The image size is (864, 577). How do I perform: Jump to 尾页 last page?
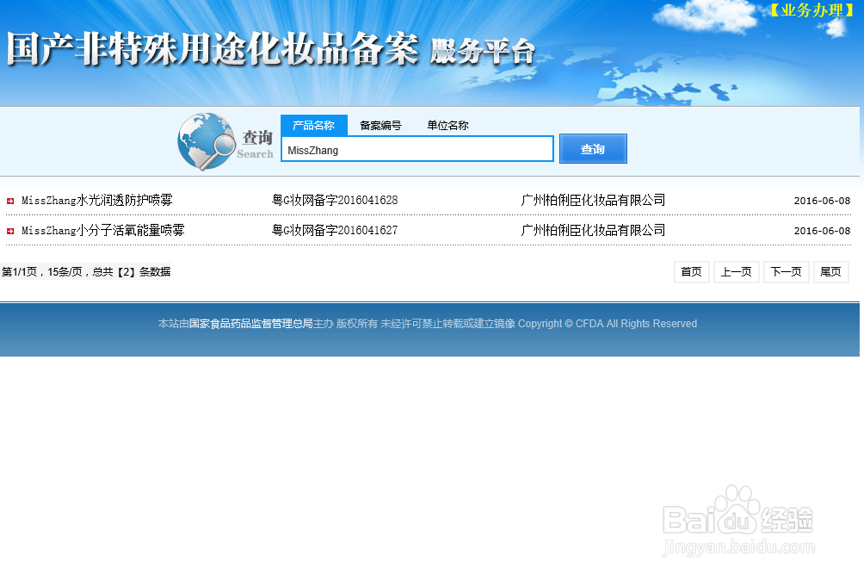(x=831, y=272)
